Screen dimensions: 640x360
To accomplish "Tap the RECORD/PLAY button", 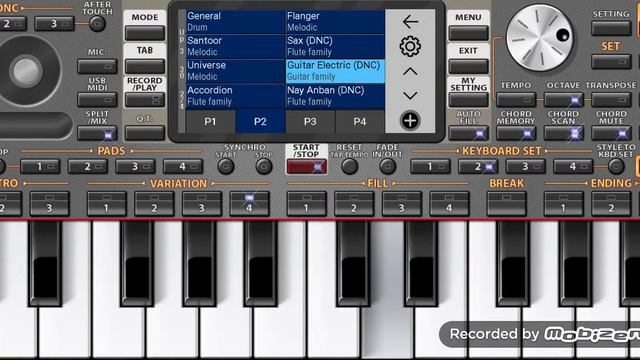I will point(145,100).
